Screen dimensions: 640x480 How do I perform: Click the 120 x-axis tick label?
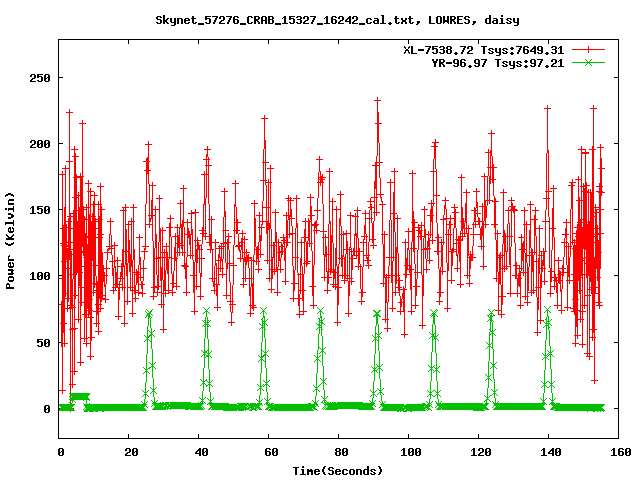(x=481, y=452)
